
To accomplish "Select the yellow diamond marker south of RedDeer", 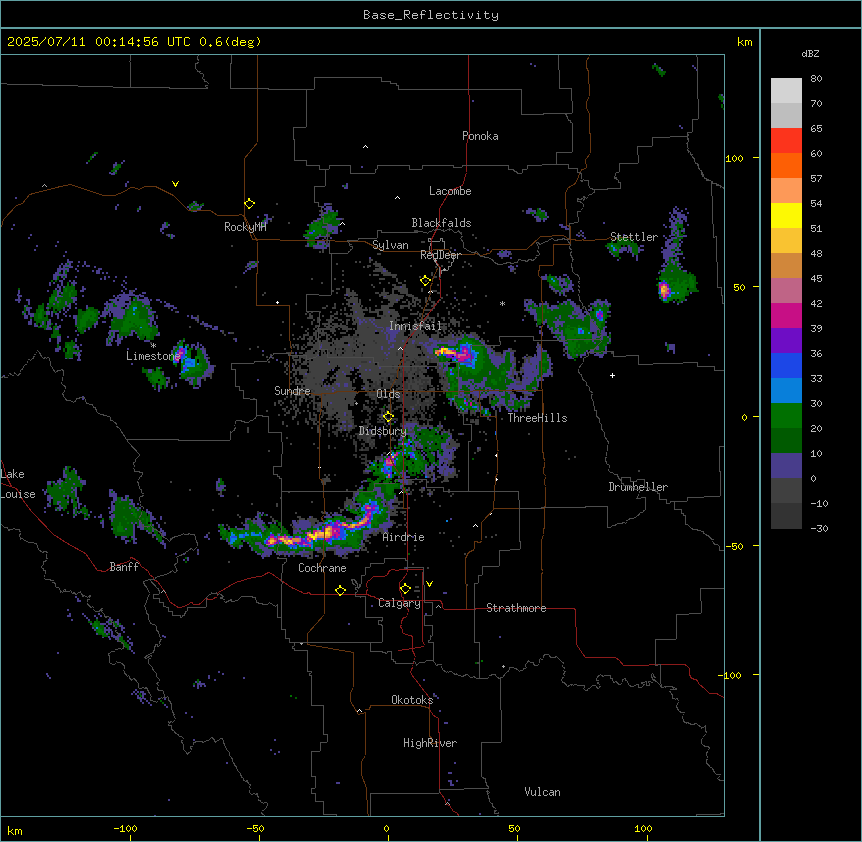I will pyautogui.click(x=425, y=281).
